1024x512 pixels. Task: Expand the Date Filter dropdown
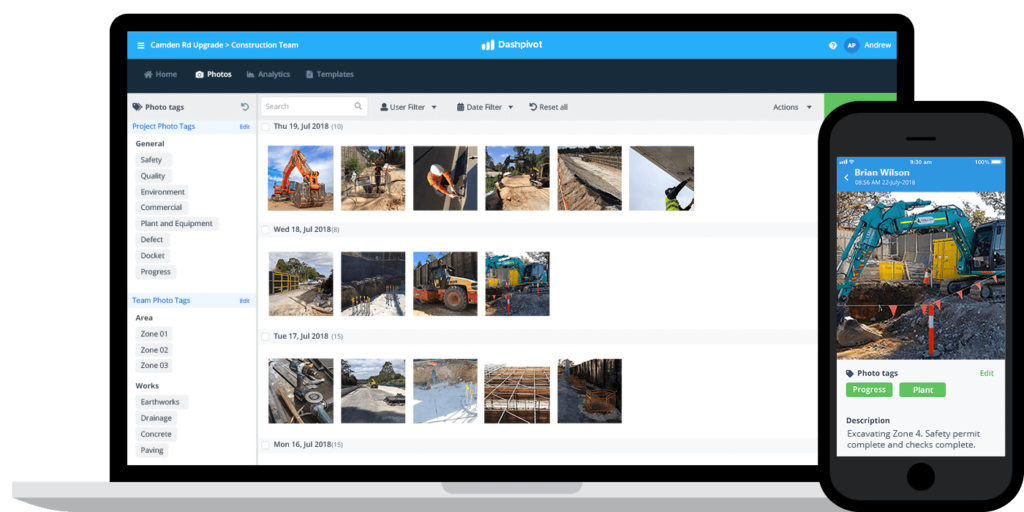coord(485,107)
